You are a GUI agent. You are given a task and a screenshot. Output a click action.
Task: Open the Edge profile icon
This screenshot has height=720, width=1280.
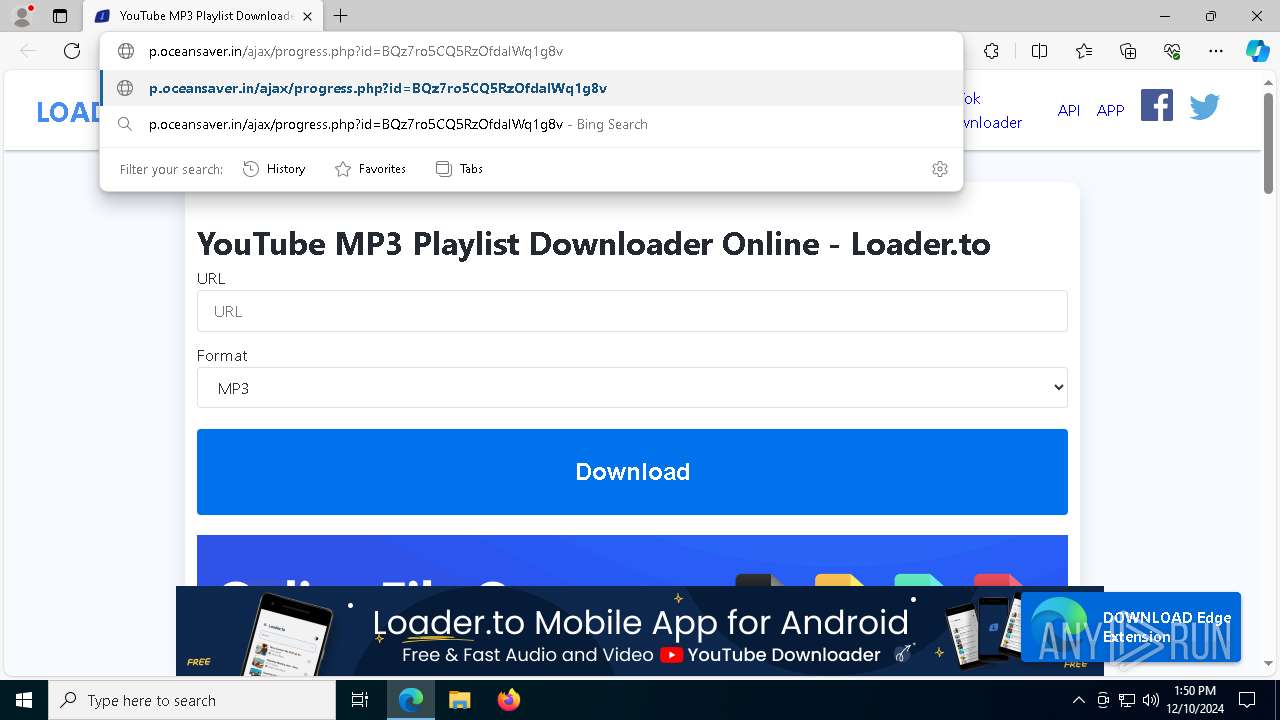click(x=22, y=16)
